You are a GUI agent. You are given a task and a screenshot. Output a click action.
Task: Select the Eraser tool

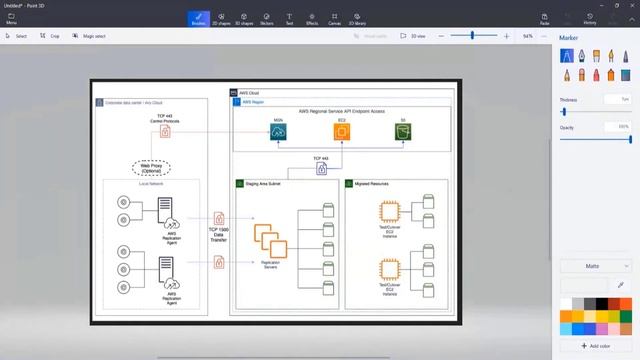coord(582,75)
